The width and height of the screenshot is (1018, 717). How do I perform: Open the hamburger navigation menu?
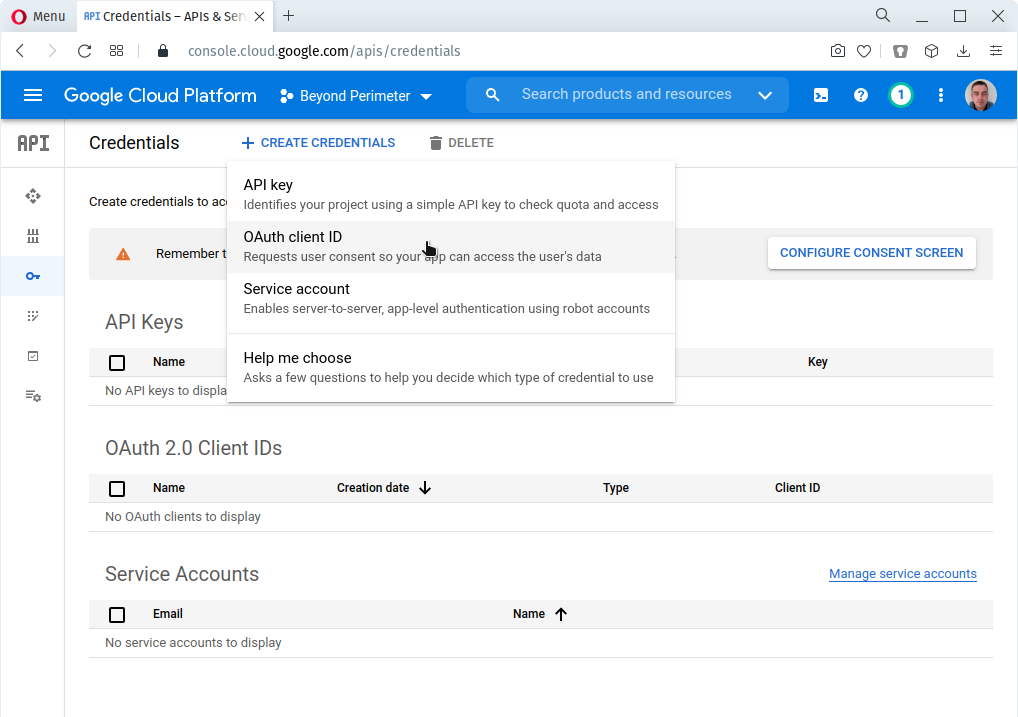pos(33,96)
